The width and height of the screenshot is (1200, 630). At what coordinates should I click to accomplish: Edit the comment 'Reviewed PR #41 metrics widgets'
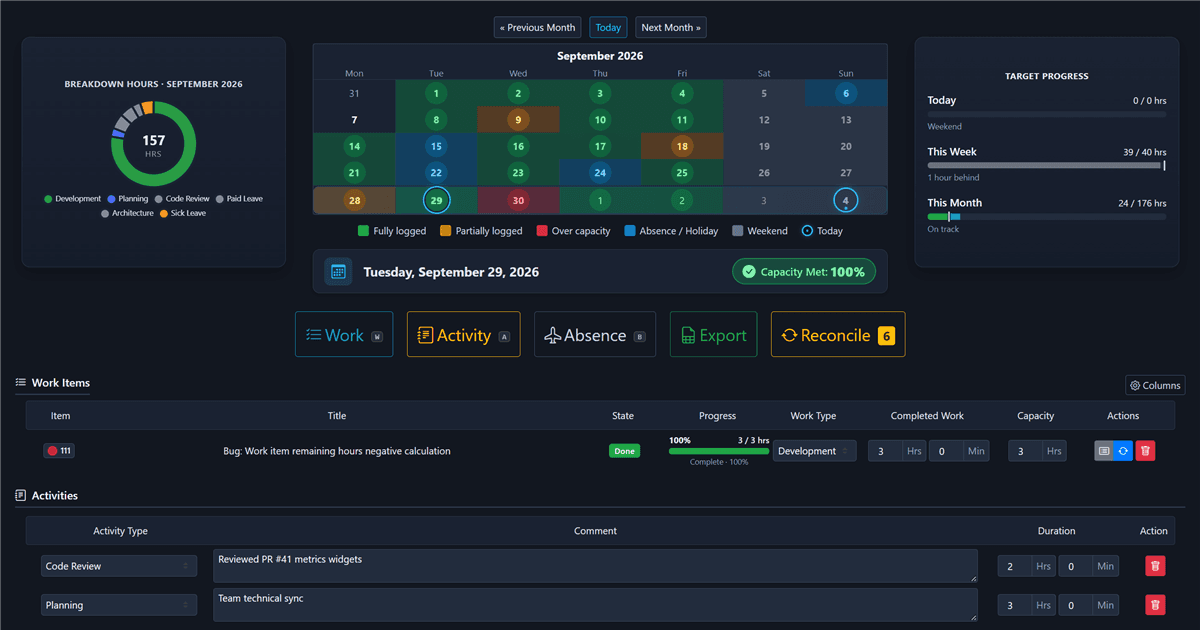point(595,566)
